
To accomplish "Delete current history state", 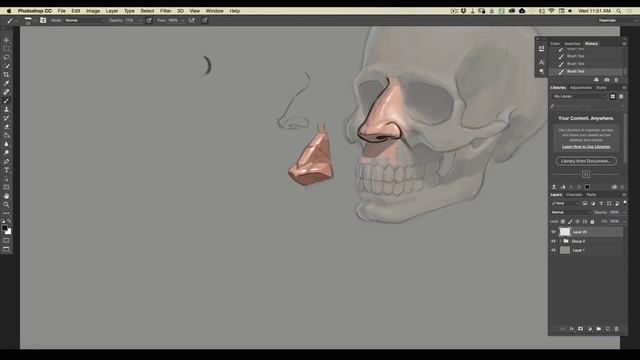I will point(616,80).
